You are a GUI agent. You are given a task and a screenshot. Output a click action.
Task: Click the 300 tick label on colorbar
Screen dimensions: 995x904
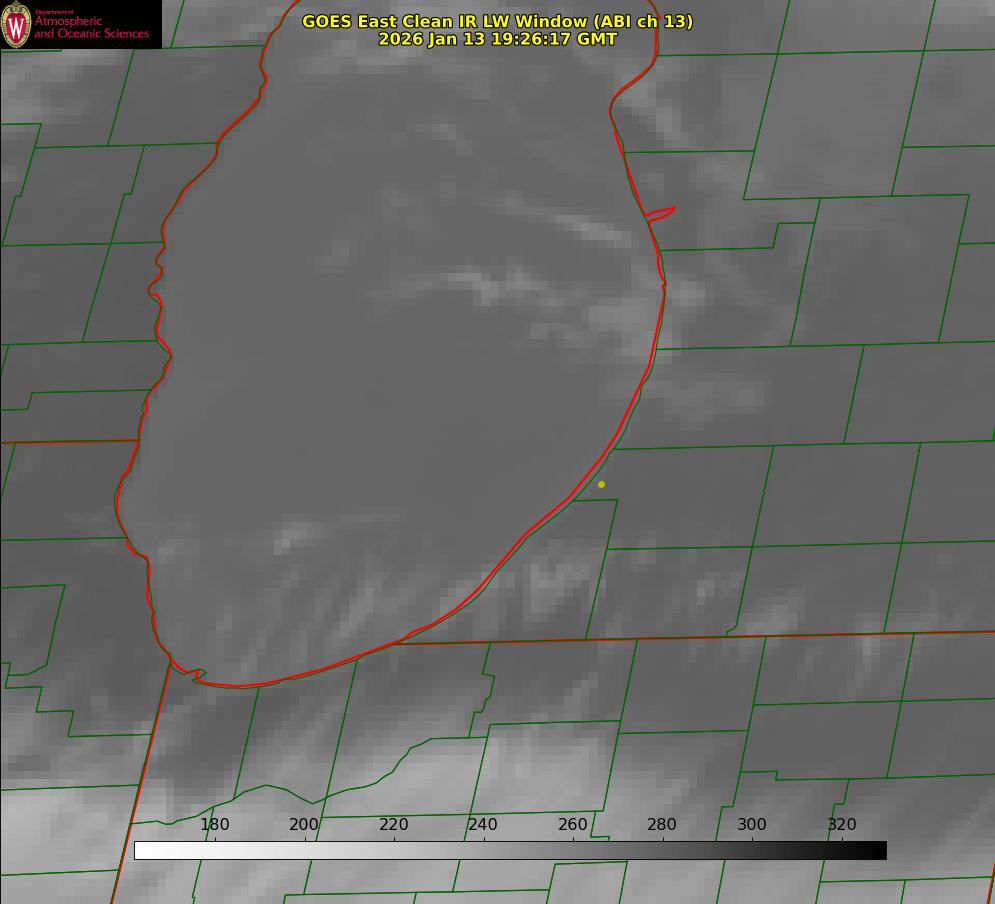tap(752, 825)
